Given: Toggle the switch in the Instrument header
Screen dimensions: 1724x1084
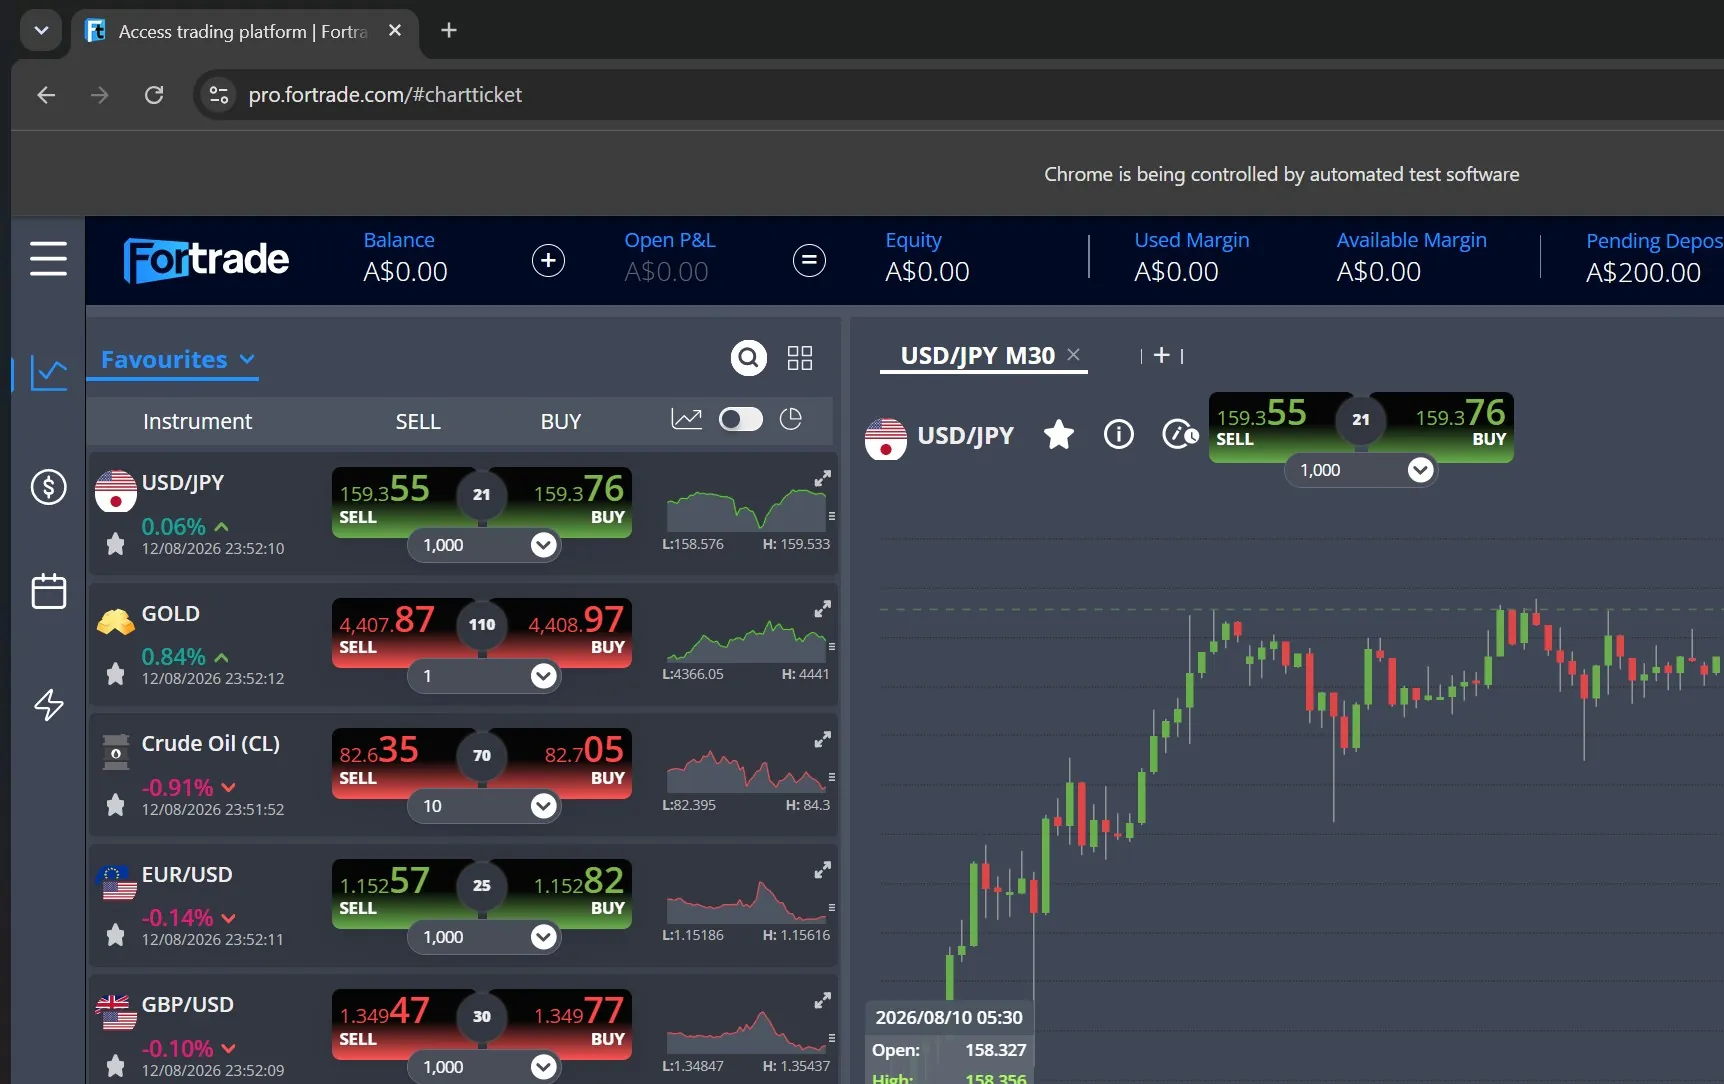Looking at the screenshot, I should click(x=740, y=419).
